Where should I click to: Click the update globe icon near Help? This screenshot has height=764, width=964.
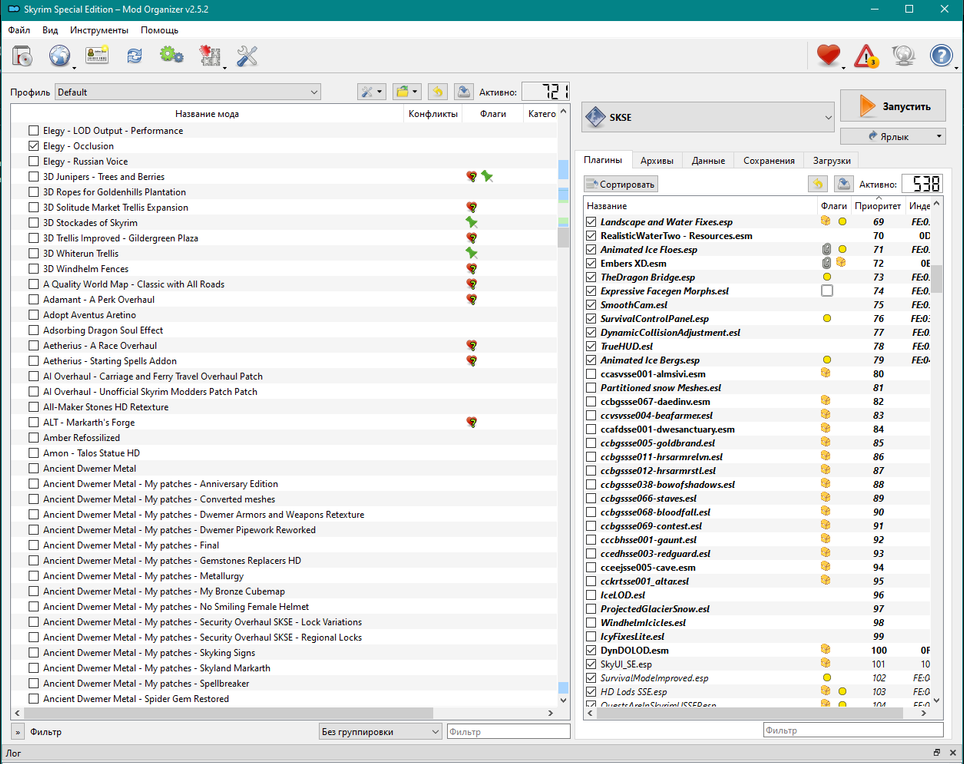[903, 56]
